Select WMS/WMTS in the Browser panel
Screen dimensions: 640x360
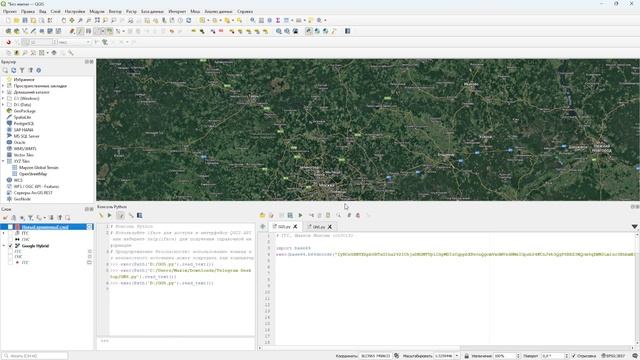[25, 149]
